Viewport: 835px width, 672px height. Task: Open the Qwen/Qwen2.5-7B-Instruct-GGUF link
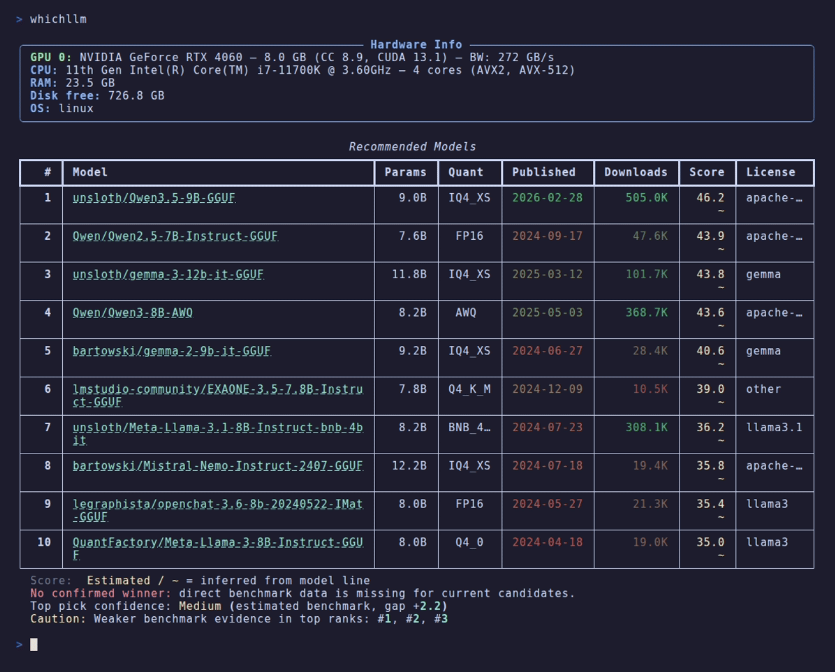175,236
